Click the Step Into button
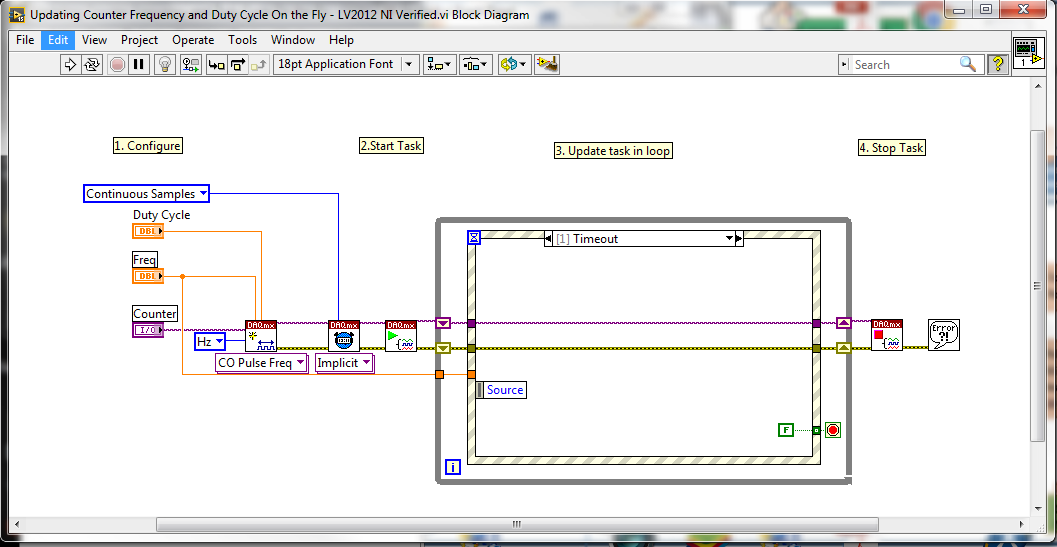The image size is (1057, 547). click(x=216, y=65)
